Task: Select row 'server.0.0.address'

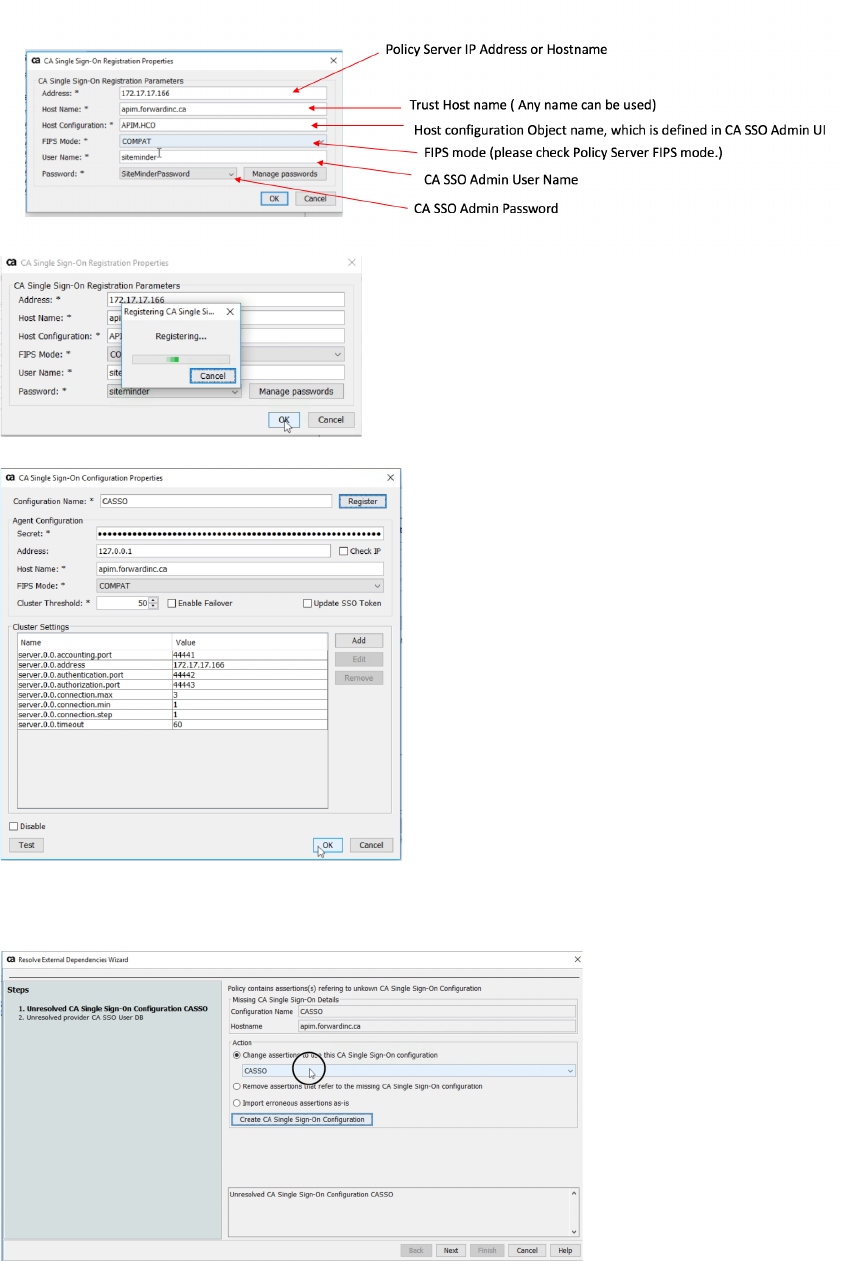Action: pos(172,664)
